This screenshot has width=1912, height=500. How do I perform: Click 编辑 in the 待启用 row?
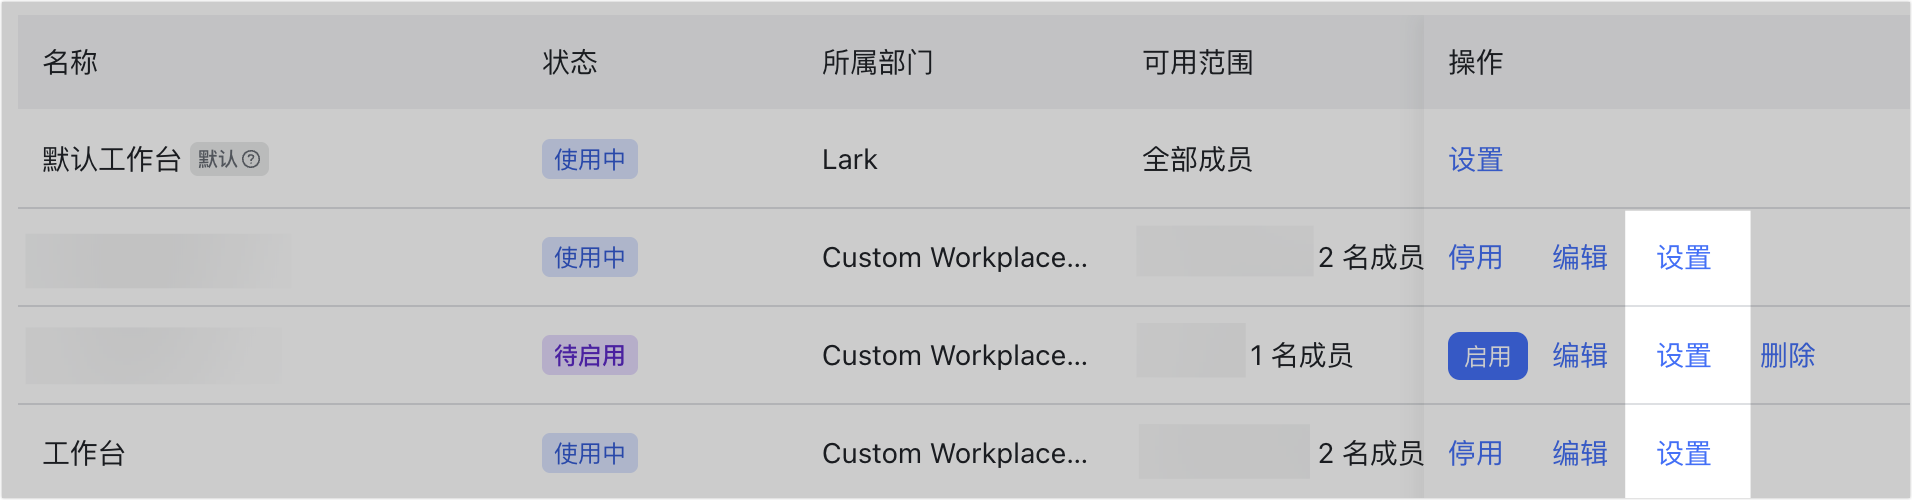1579,356
